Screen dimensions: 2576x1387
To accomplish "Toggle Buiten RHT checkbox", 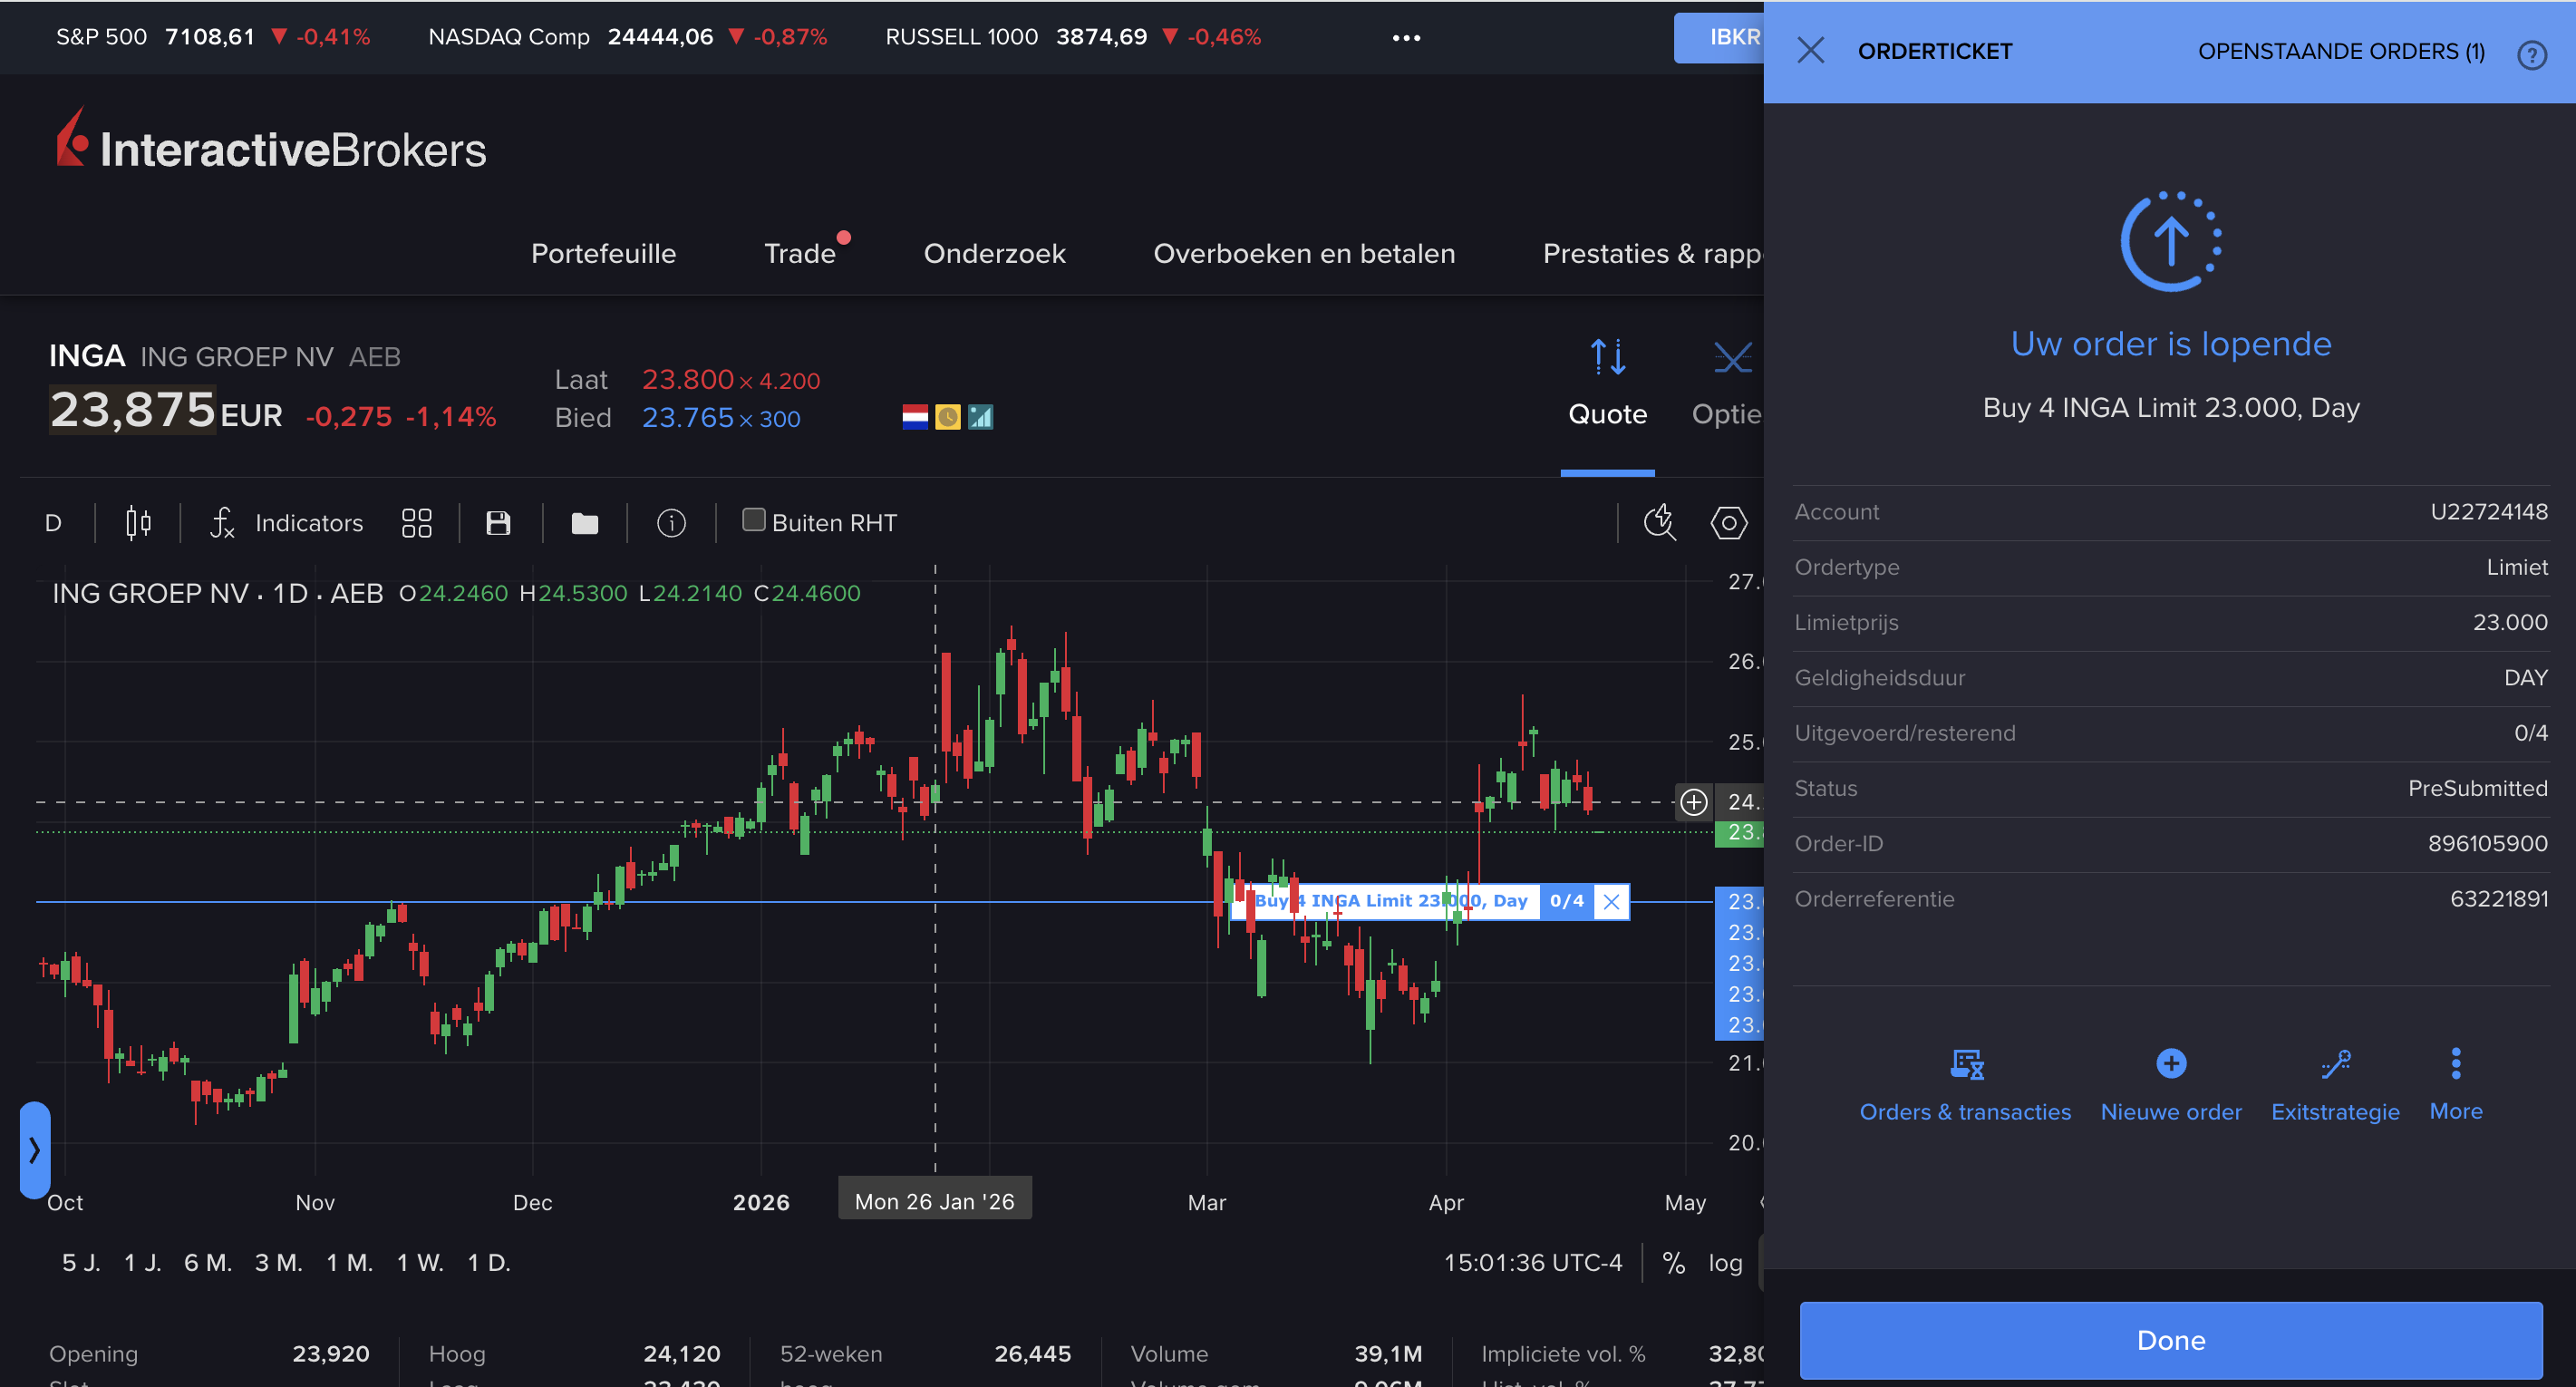I will tap(753, 520).
